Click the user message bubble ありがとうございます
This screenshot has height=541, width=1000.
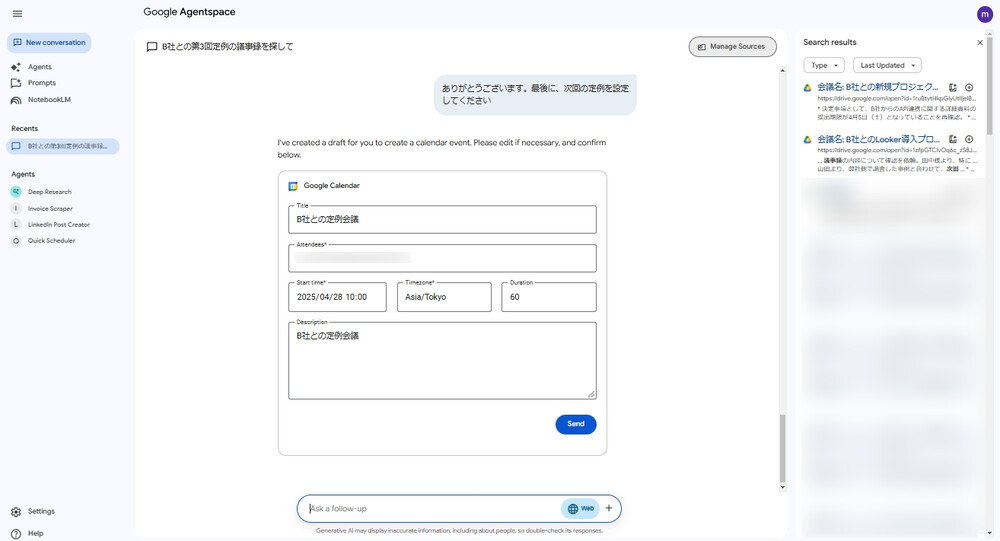point(535,94)
